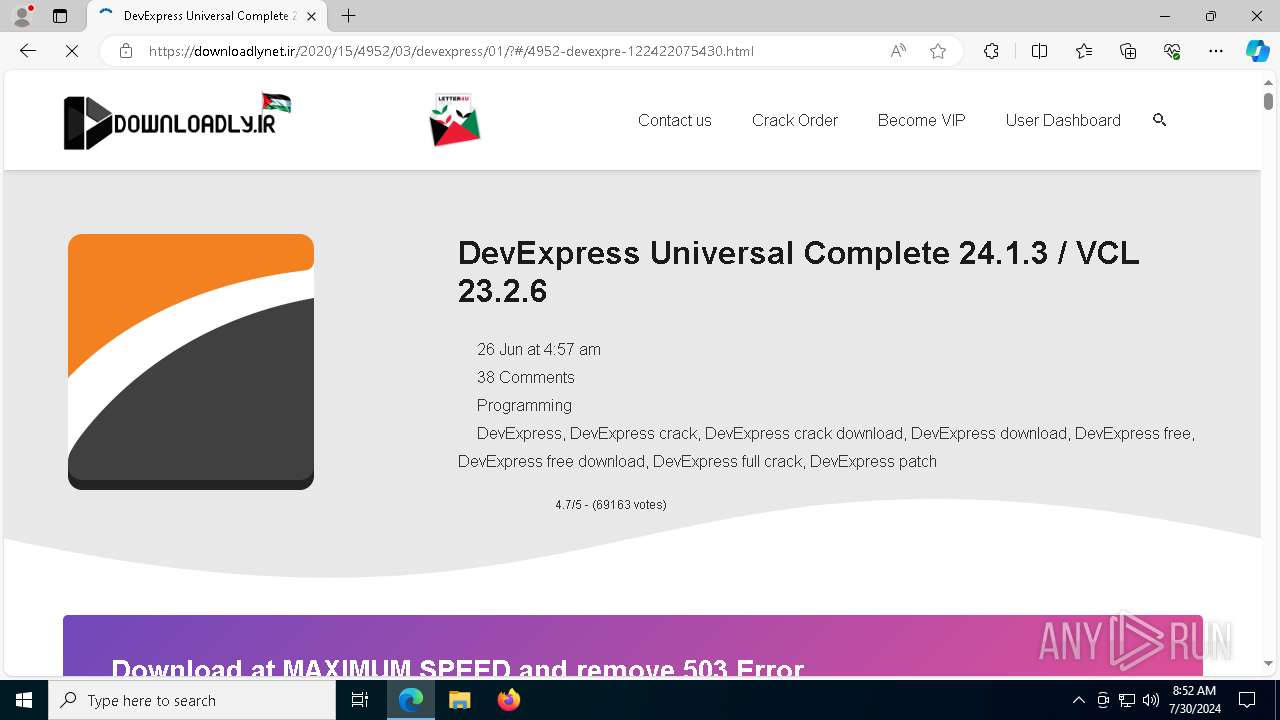This screenshot has width=1280, height=720.
Task: View site information lock icon
Action: (x=126, y=51)
